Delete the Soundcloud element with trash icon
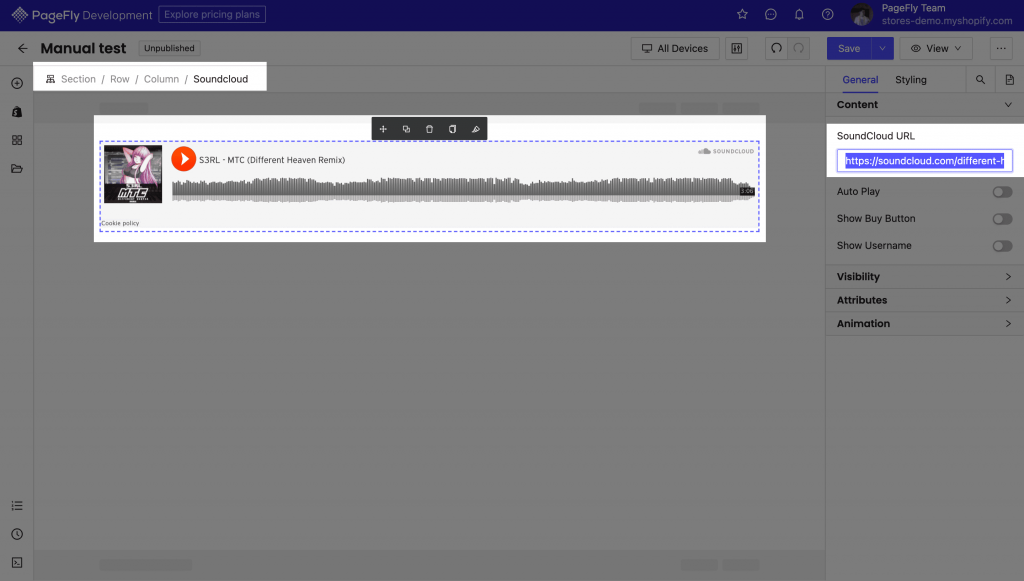Image resolution: width=1024 pixels, height=581 pixels. pos(429,129)
